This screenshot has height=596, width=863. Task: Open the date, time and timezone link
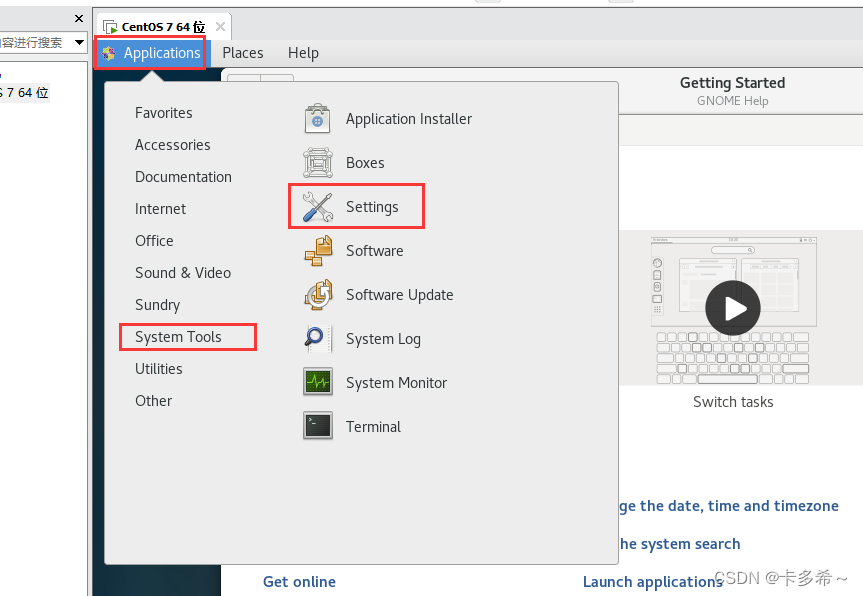pyautogui.click(x=729, y=506)
